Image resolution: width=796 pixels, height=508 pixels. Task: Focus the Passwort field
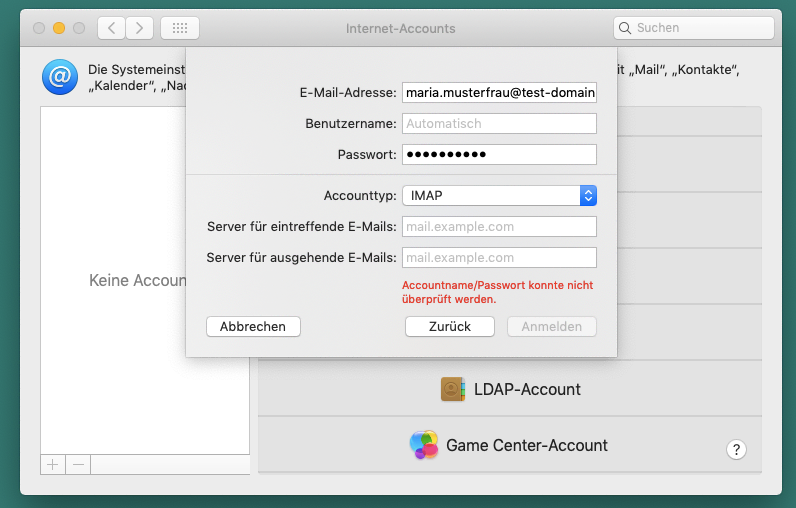click(x=499, y=155)
